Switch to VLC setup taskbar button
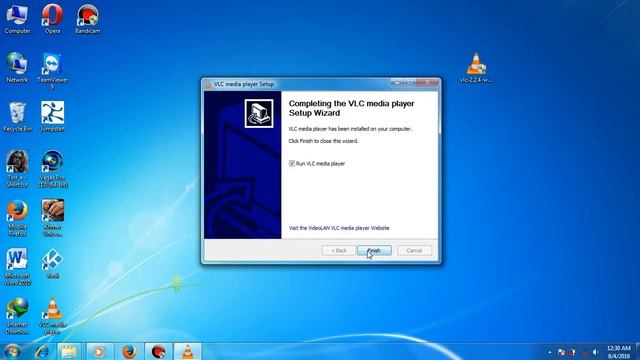Viewport: 640px width, 360px height. coord(188,351)
